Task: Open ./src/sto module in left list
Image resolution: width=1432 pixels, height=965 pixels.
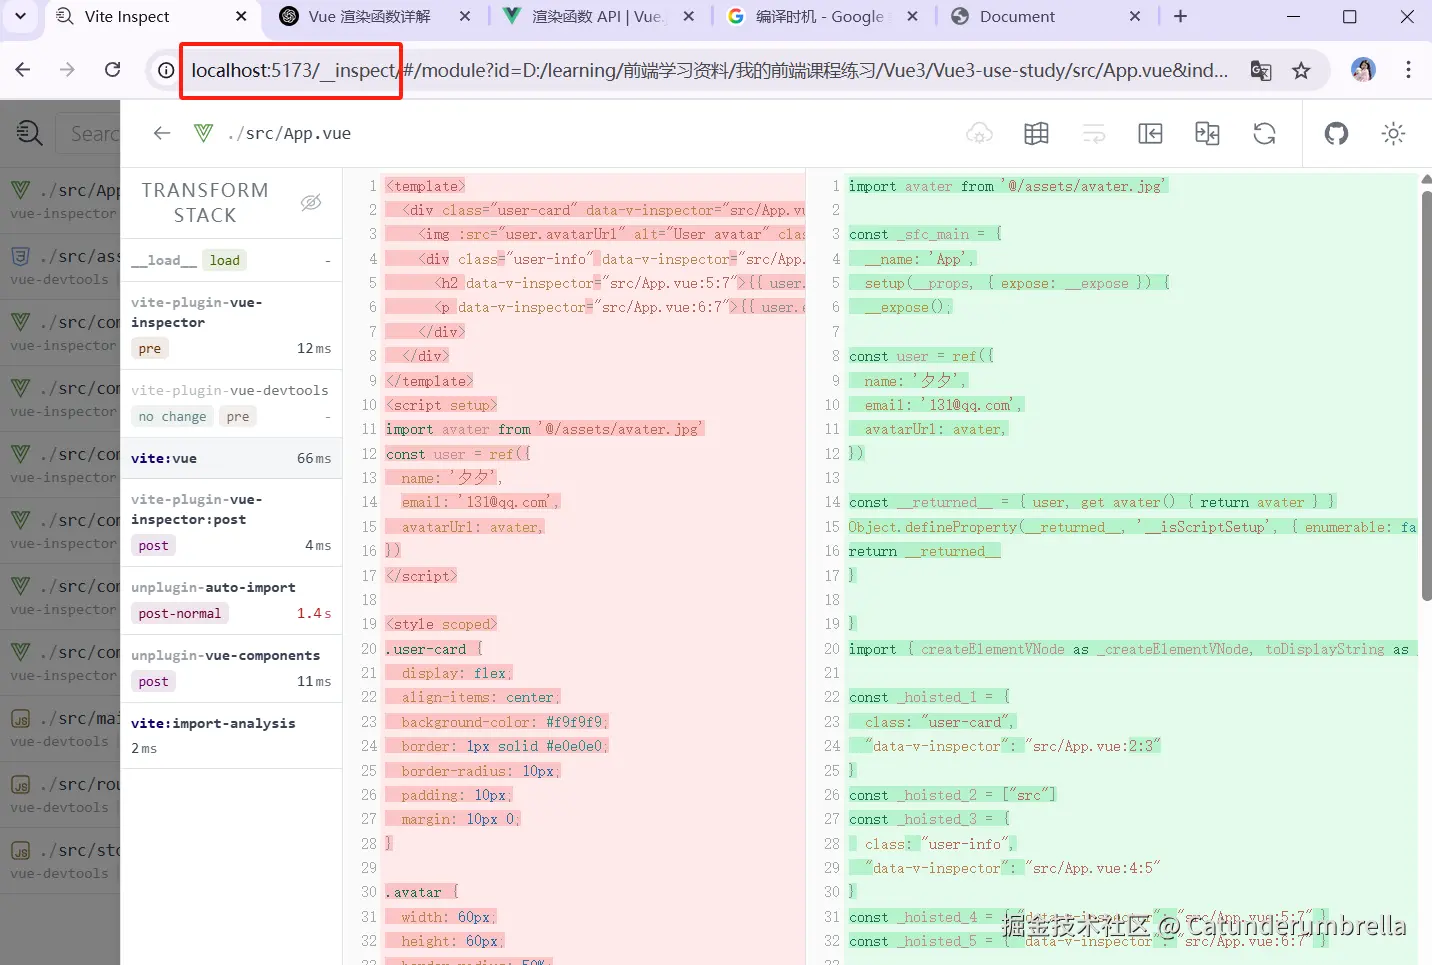Action: pos(60,860)
